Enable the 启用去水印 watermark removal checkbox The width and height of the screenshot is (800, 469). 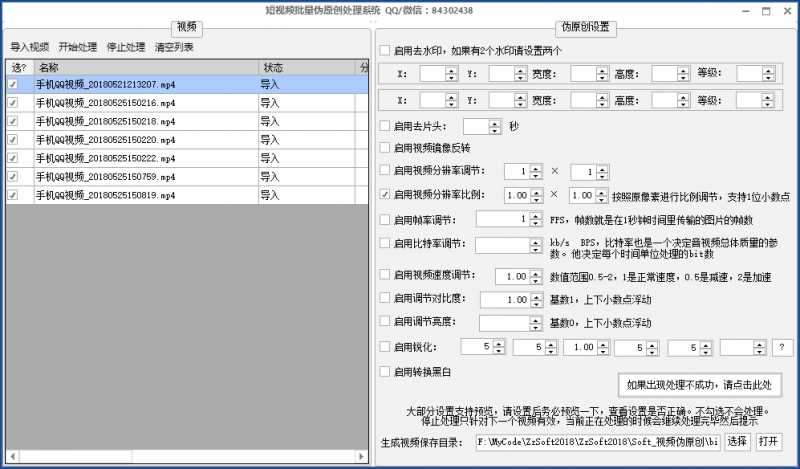click(x=386, y=49)
